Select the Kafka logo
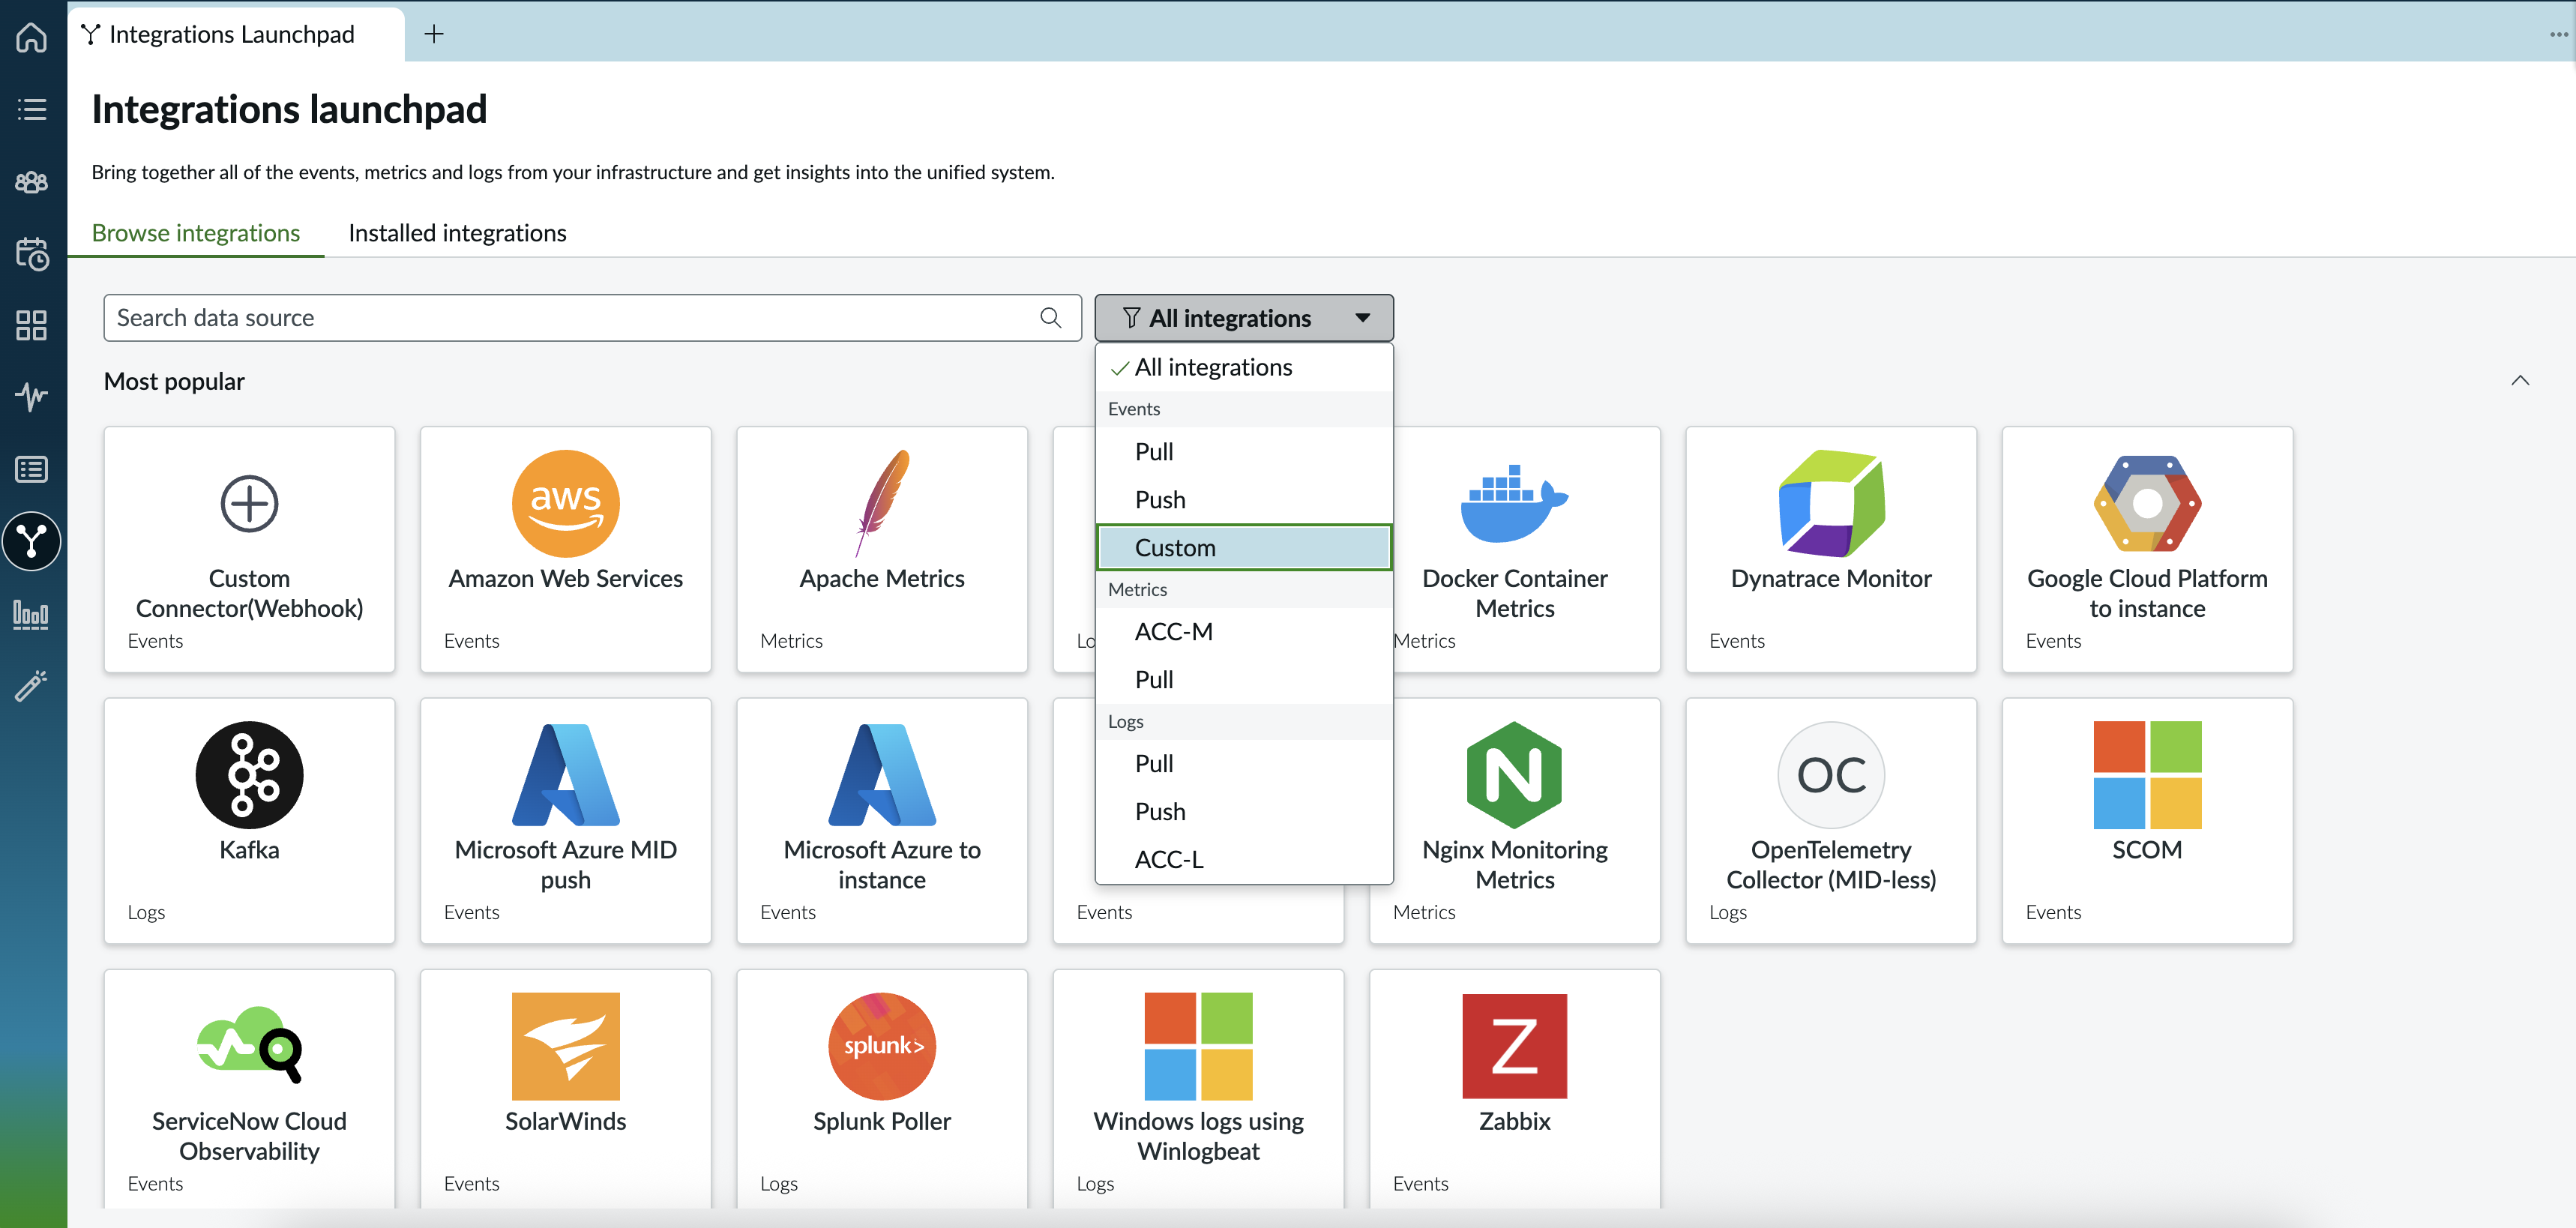2576x1228 pixels. [x=249, y=775]
